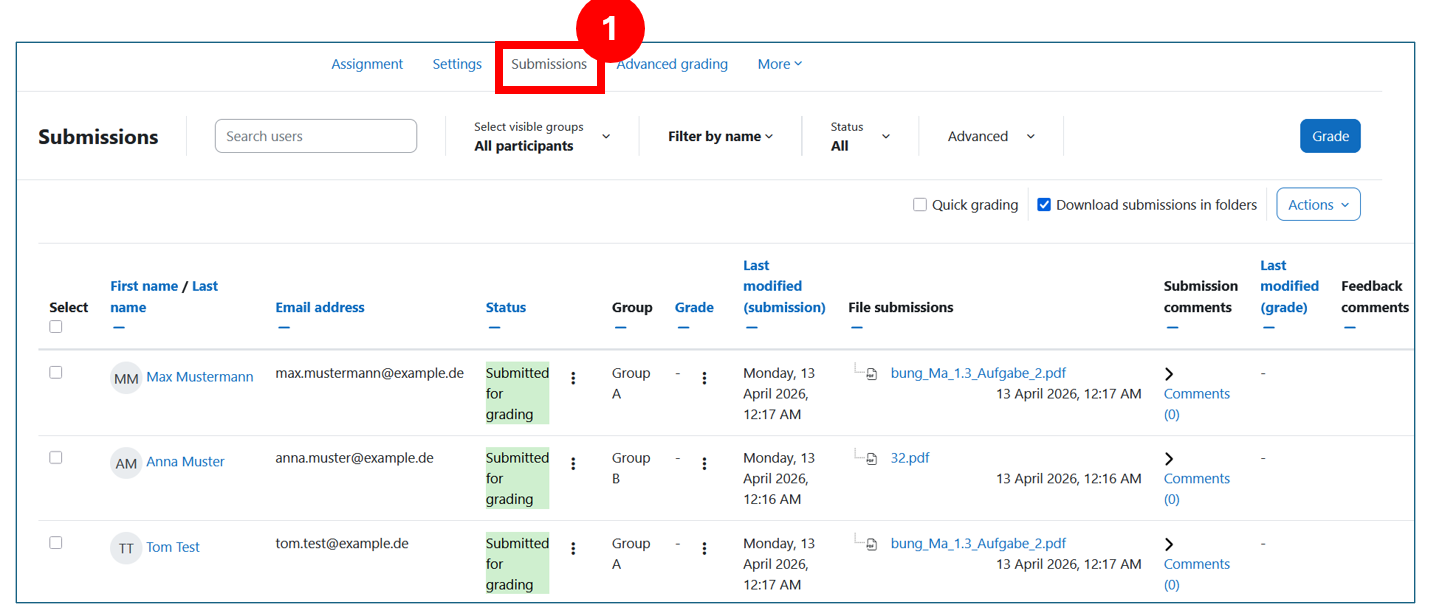Screen dimensions: 1431x615
Task: Switch to the Assignment tab
Action: pos(367,64)
